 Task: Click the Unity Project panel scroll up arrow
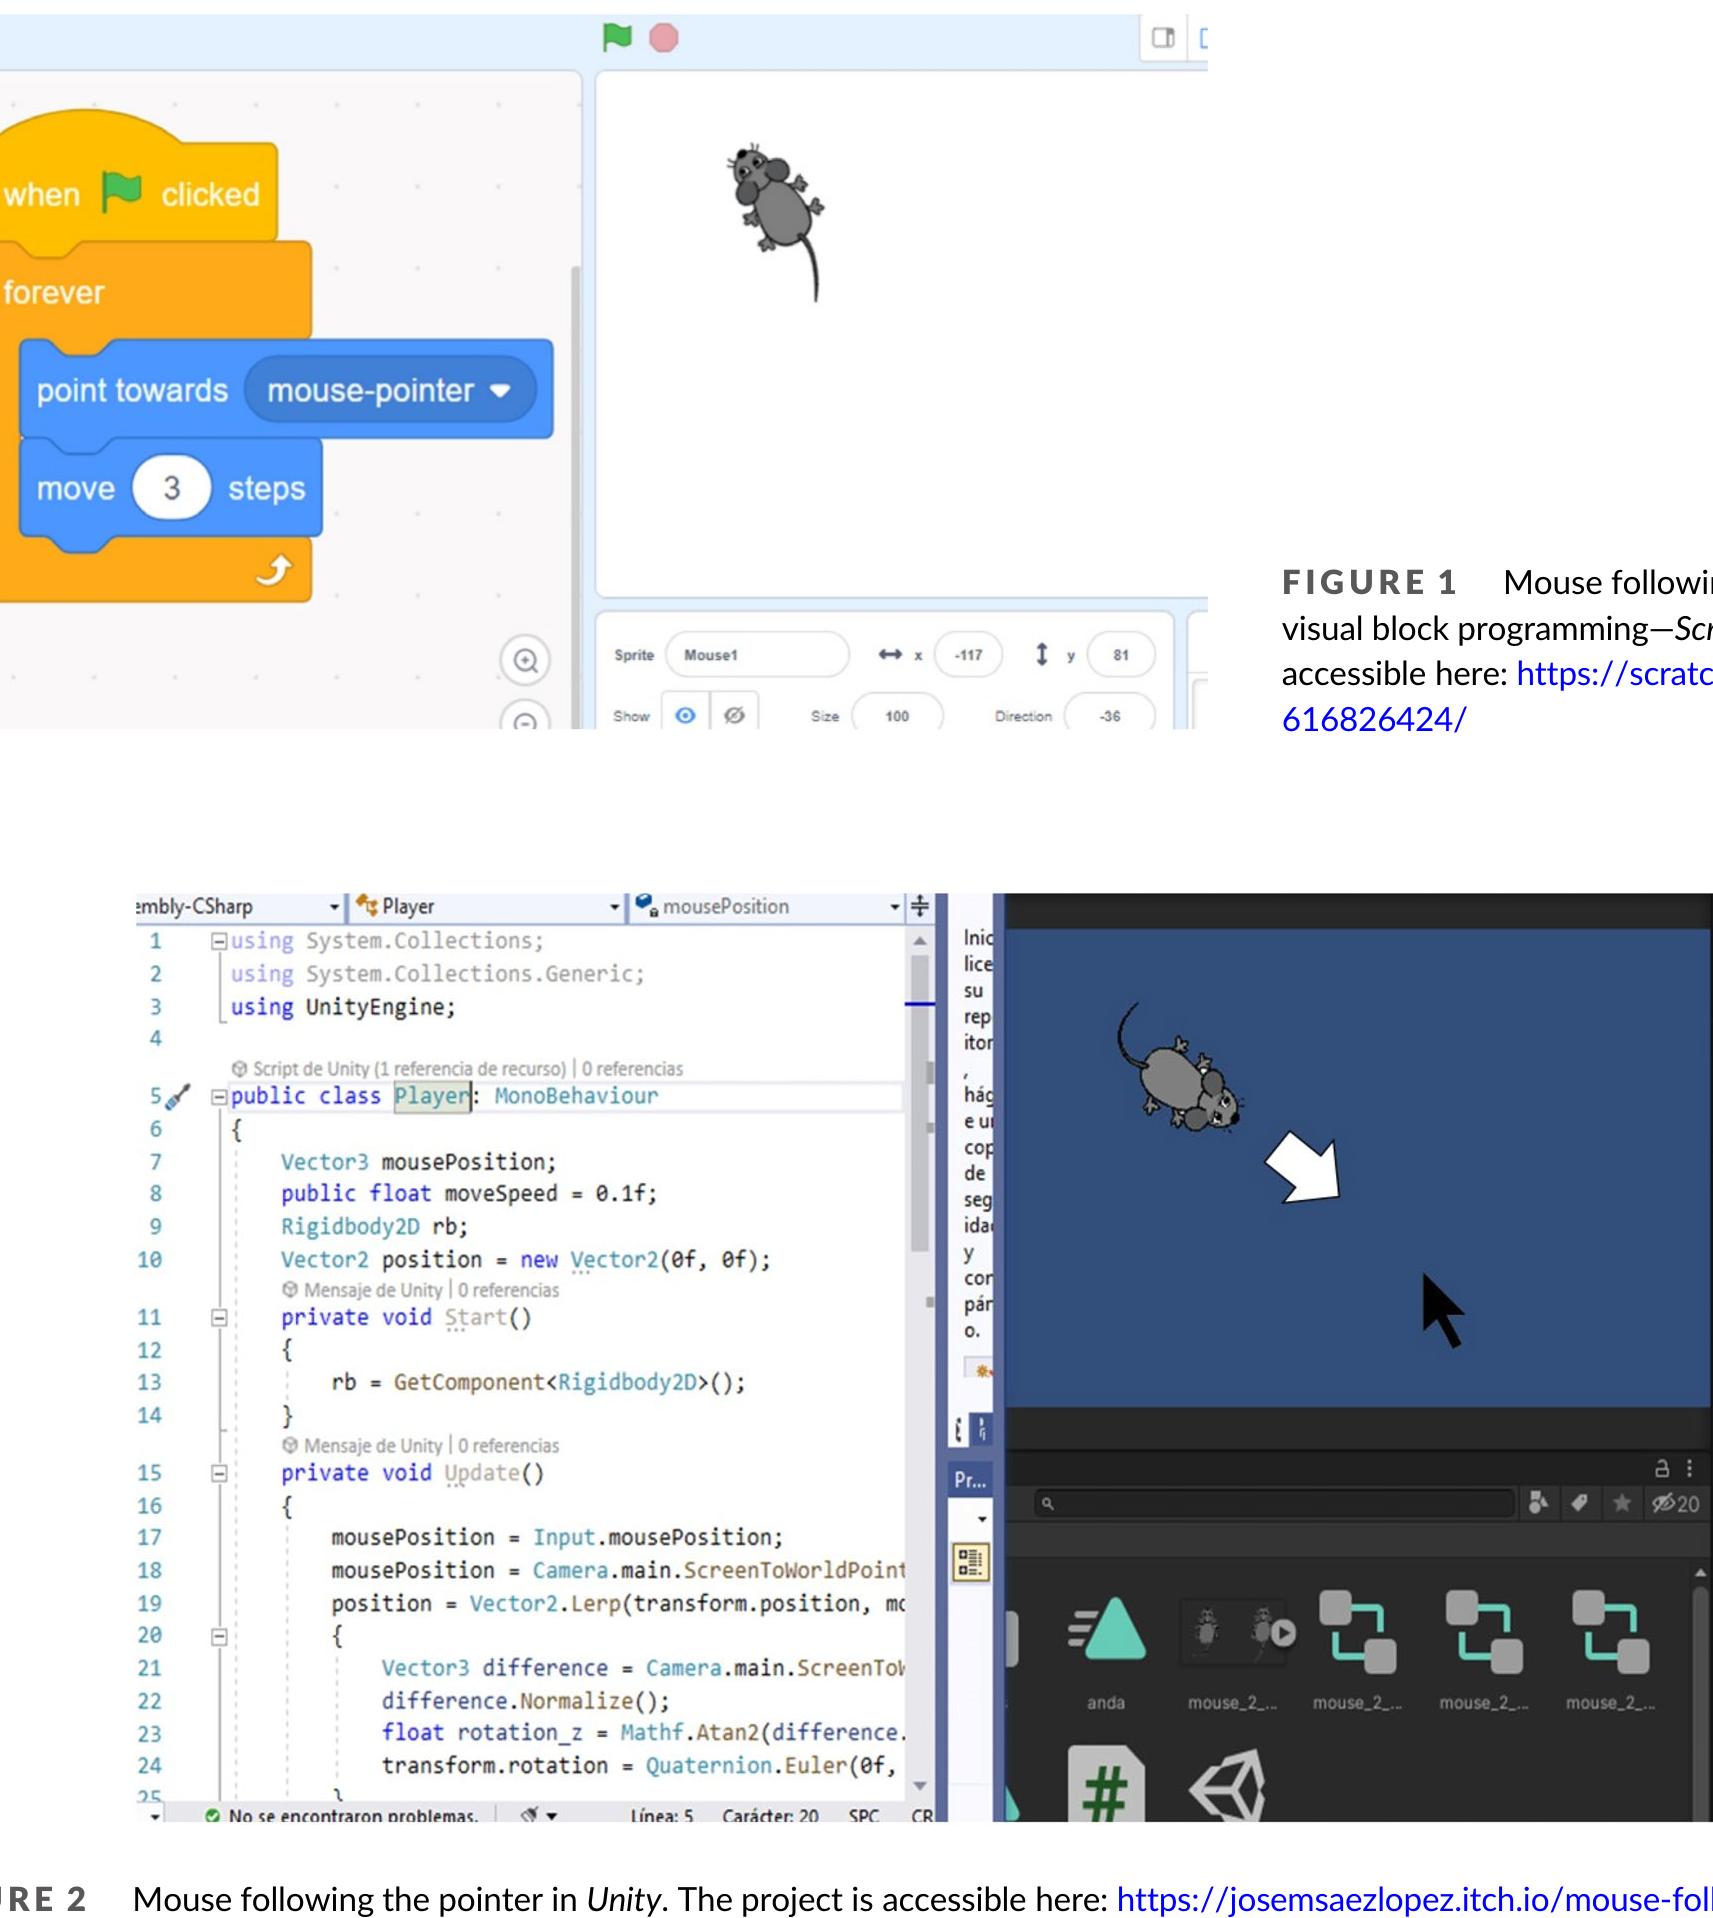click(1700, 1573)
